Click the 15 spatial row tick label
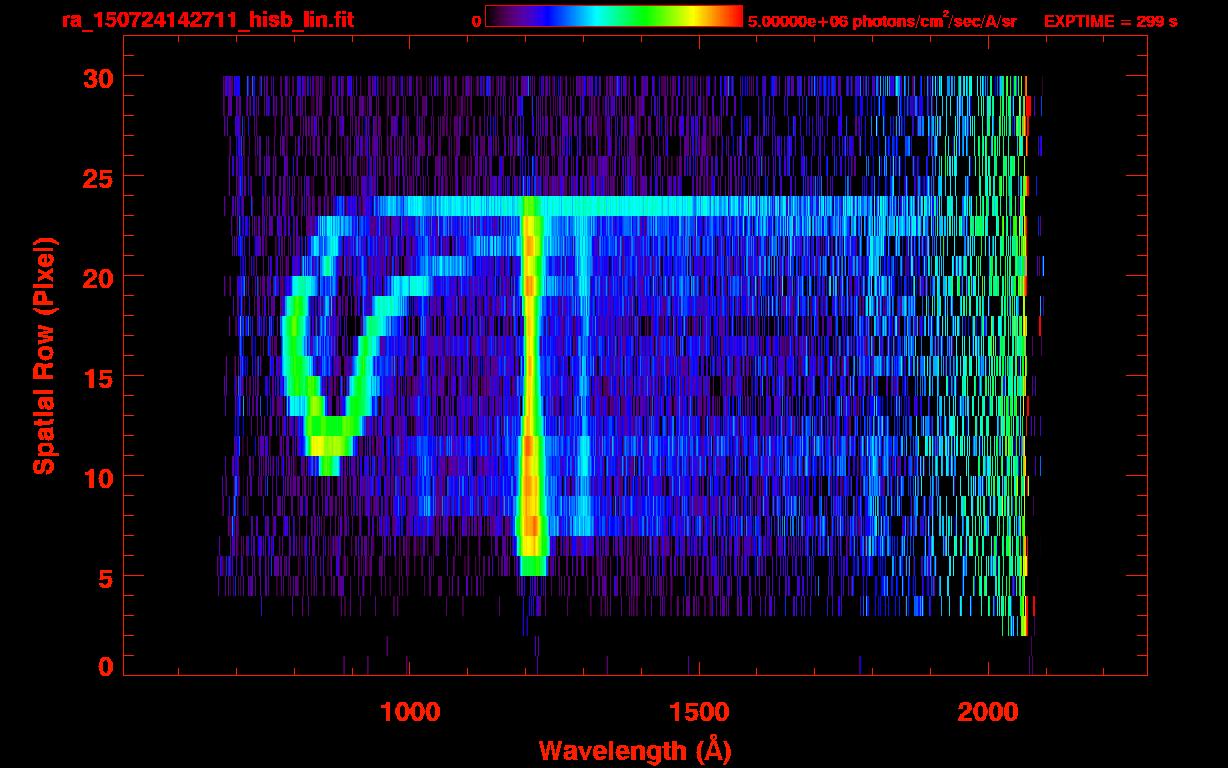The width and height of the screenshot is (1228, 768). click(97, 377)
